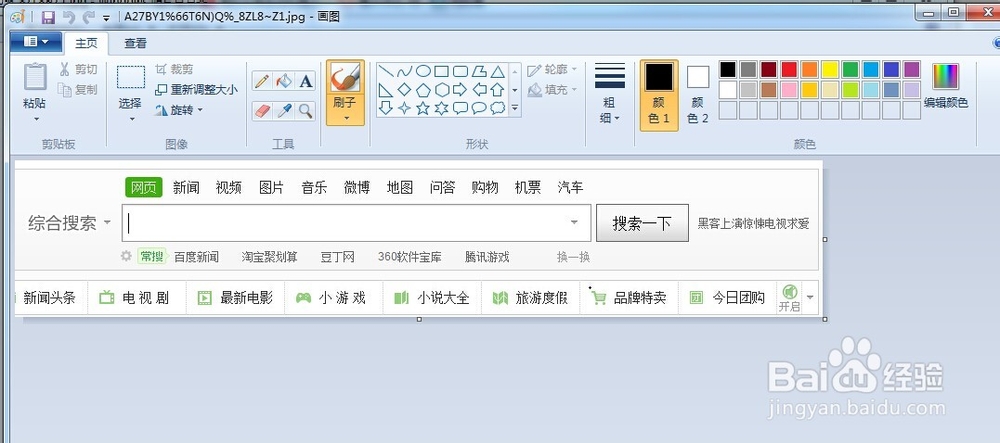Pick the purple color swatch
Viewport: 1000px width, 443px height.
[x=912, y=69]
